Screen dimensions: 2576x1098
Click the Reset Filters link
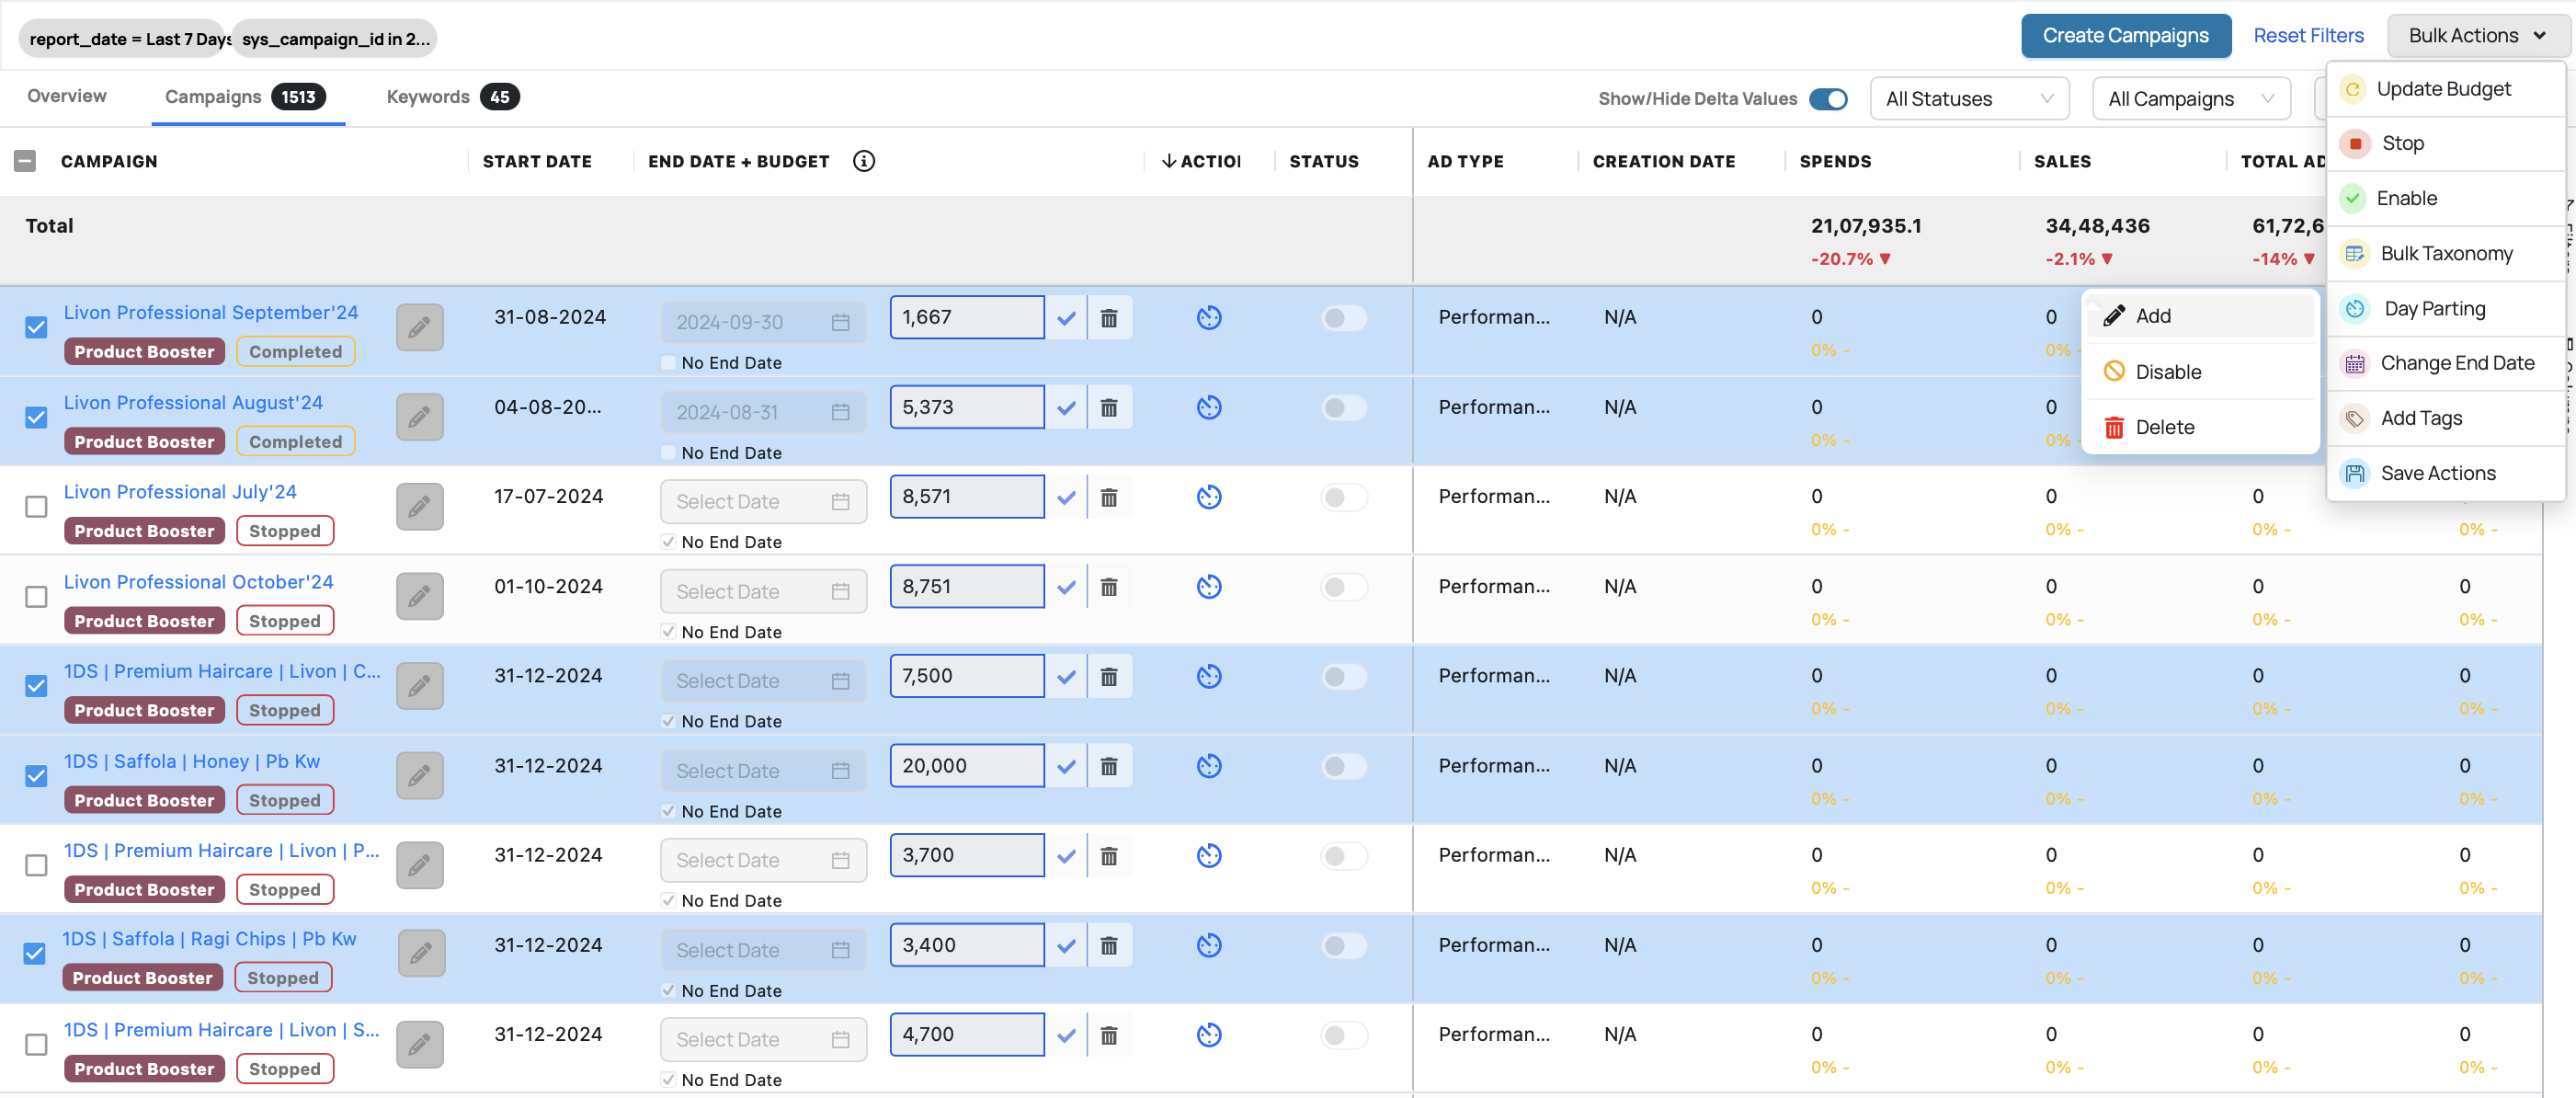point(2307,36)
